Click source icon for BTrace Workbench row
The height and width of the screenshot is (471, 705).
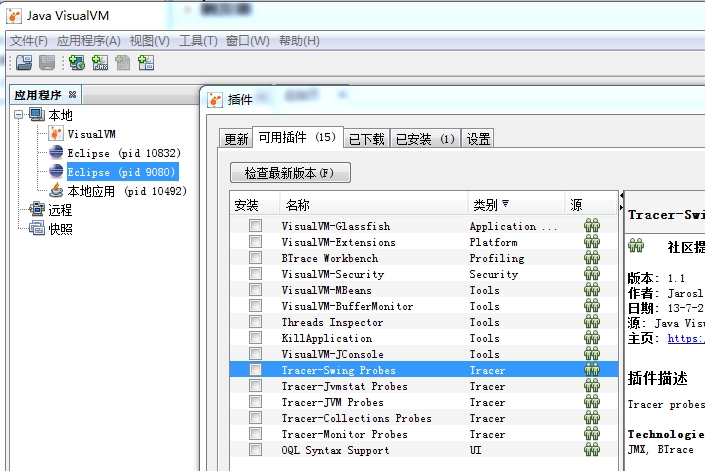tap(592, 258)
